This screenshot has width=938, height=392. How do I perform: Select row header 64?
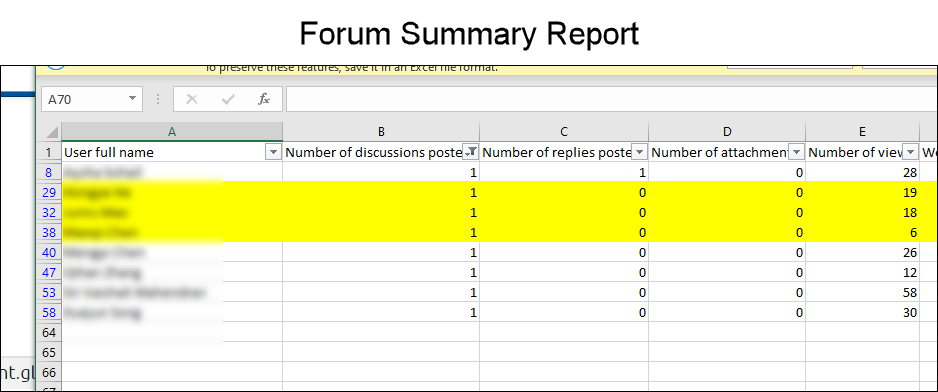(49, 332)
